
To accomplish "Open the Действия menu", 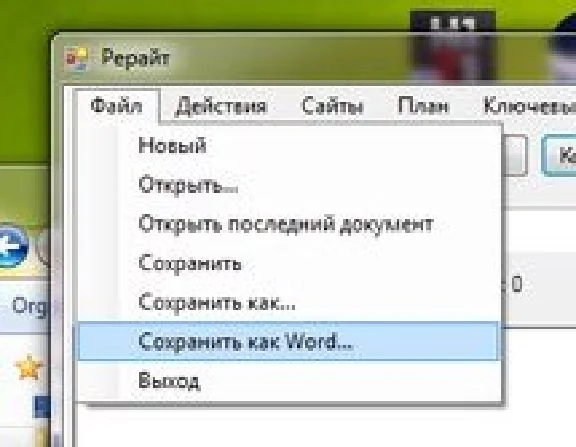I will click(x=222, y=106).
